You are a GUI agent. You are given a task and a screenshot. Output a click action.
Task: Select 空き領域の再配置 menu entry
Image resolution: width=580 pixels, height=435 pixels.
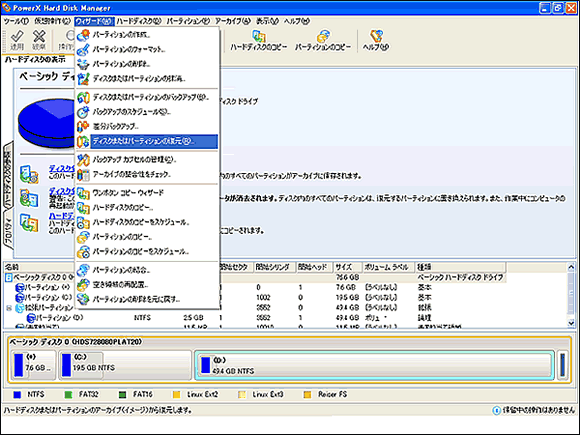(x=147, y=285)
